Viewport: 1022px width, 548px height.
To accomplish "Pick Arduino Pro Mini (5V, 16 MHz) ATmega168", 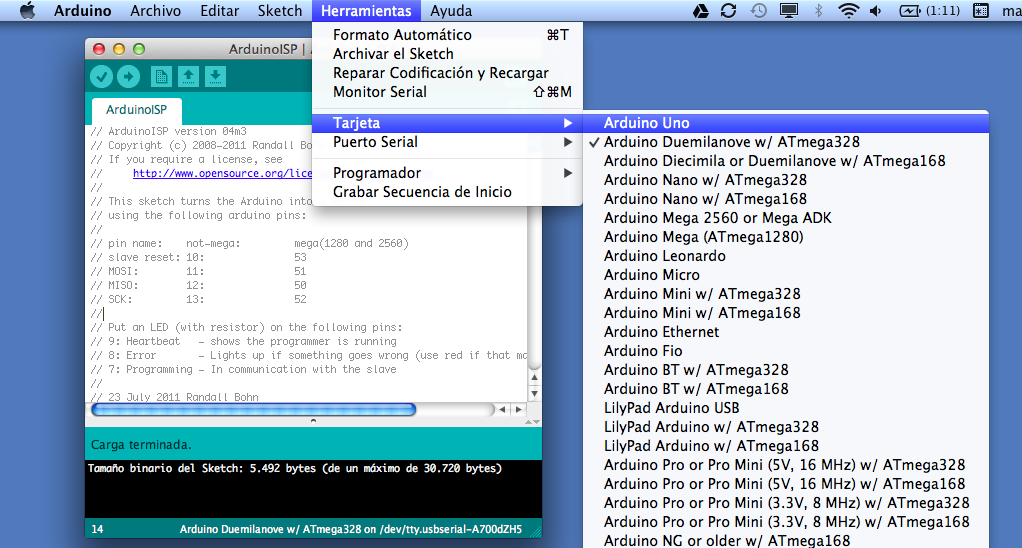I will [786, 483].
